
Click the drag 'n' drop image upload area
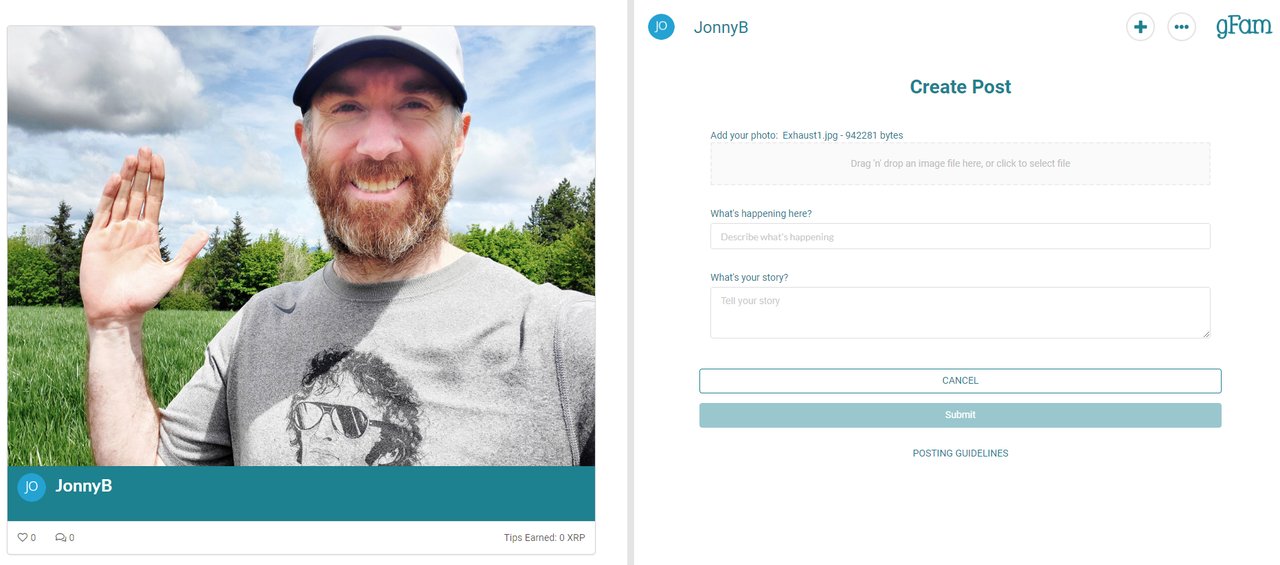(x=960, y=163)
